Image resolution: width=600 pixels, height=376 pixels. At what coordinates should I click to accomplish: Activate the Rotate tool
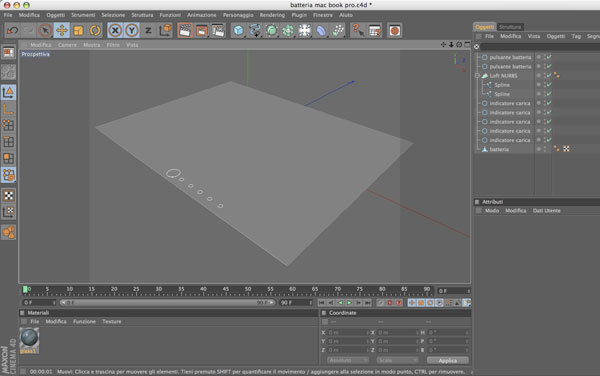tap(95, 30)
